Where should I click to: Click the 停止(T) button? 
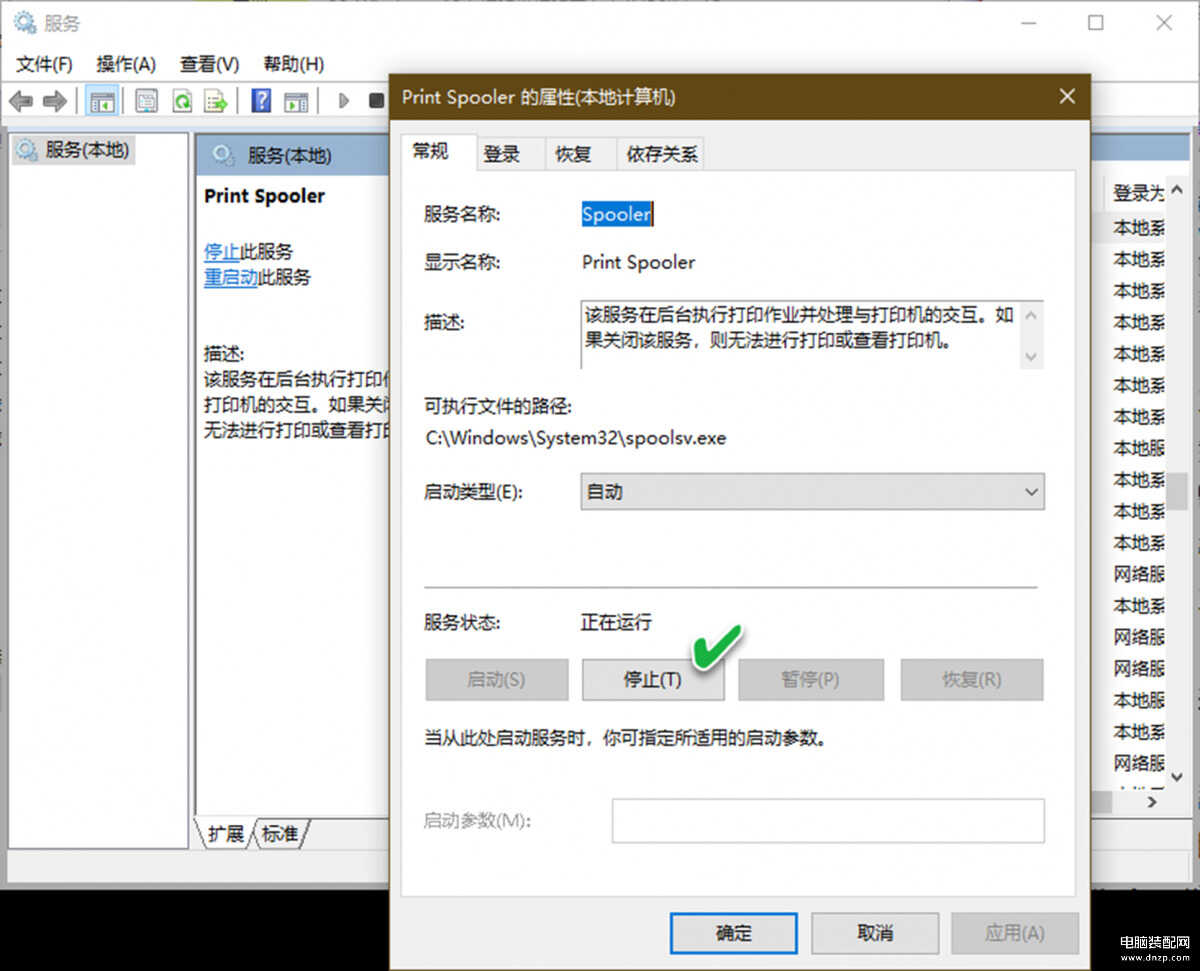pos(653,679)
